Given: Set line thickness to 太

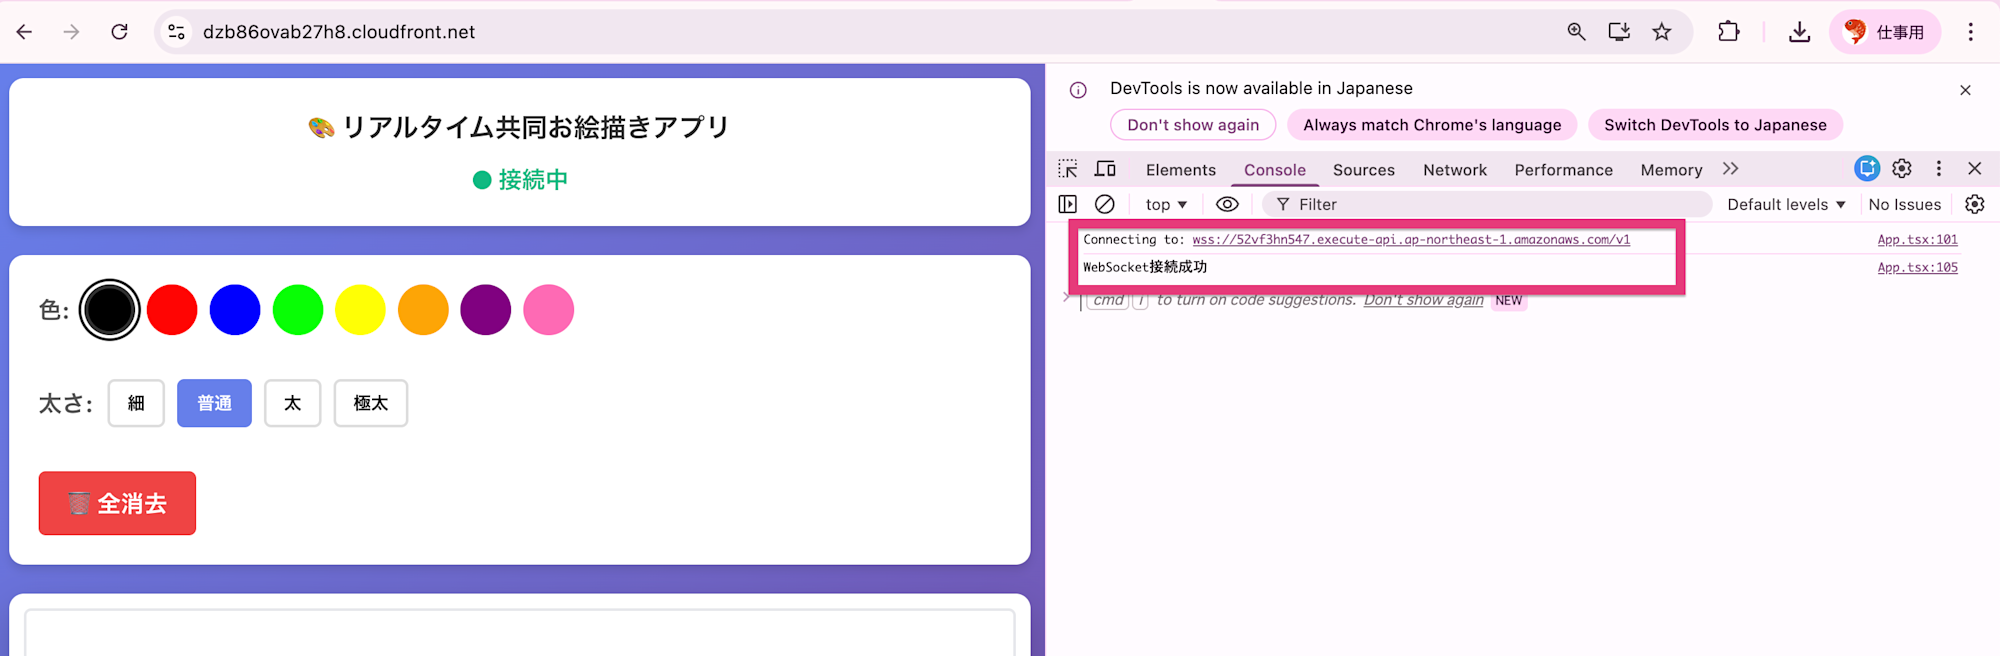Looking at the screenshot, I should tap(292, 403).
